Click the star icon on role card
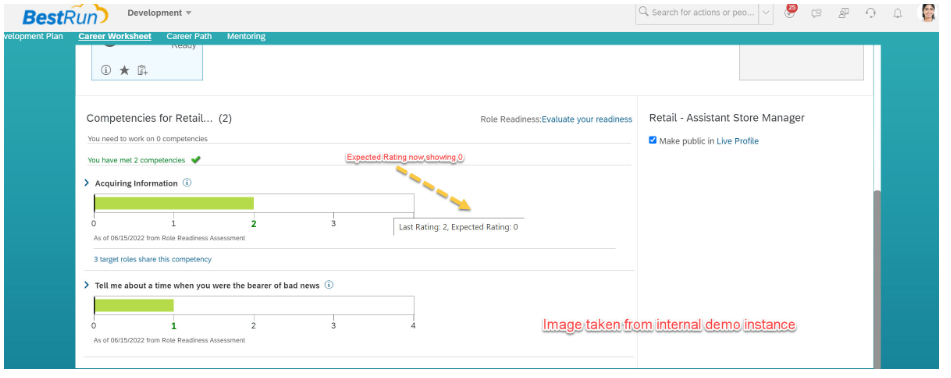 124,70
